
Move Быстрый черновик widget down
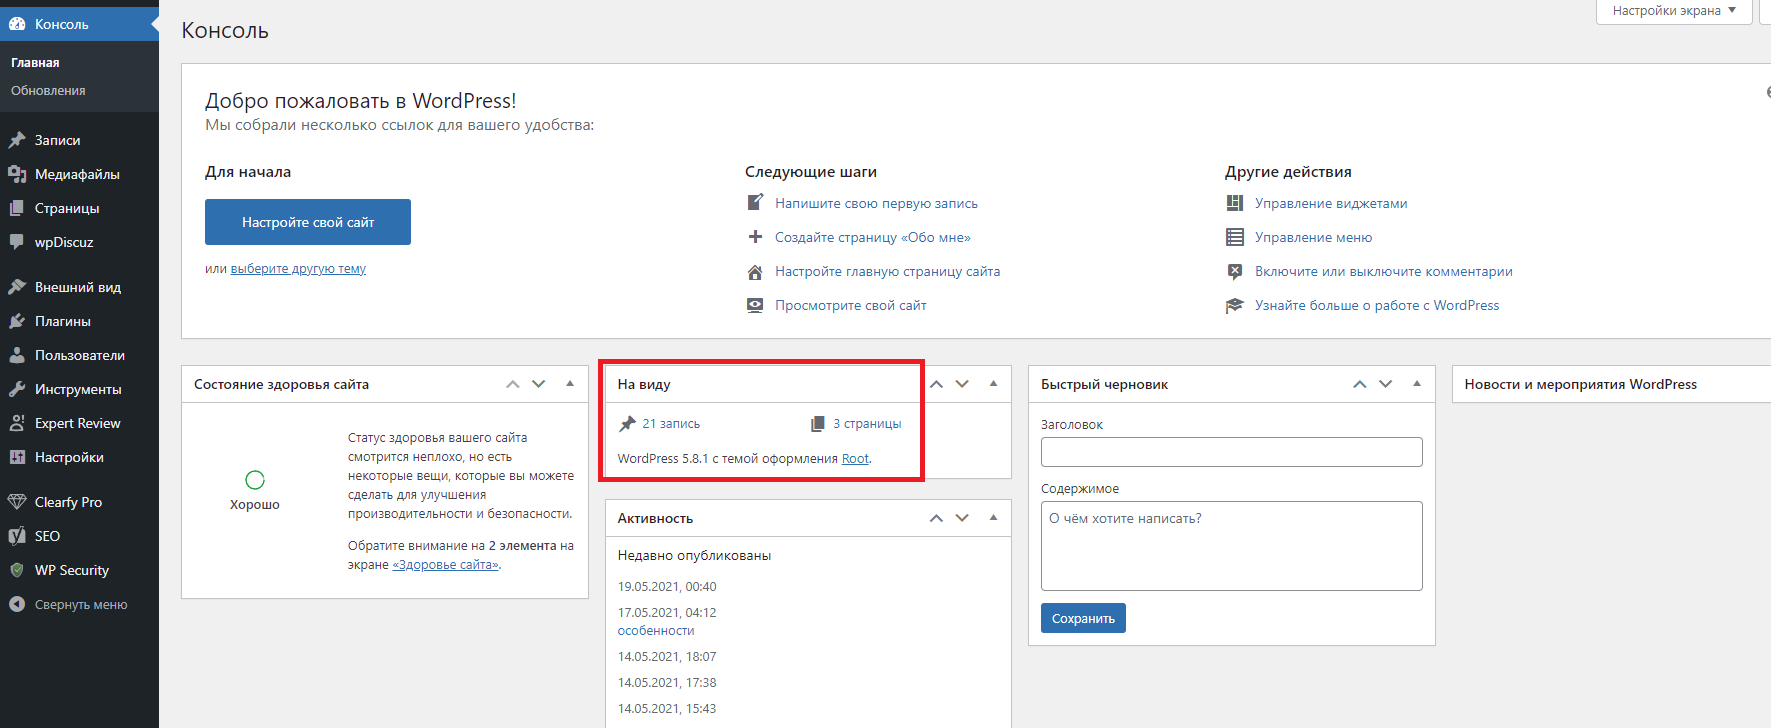click(x=1386, y=384)
